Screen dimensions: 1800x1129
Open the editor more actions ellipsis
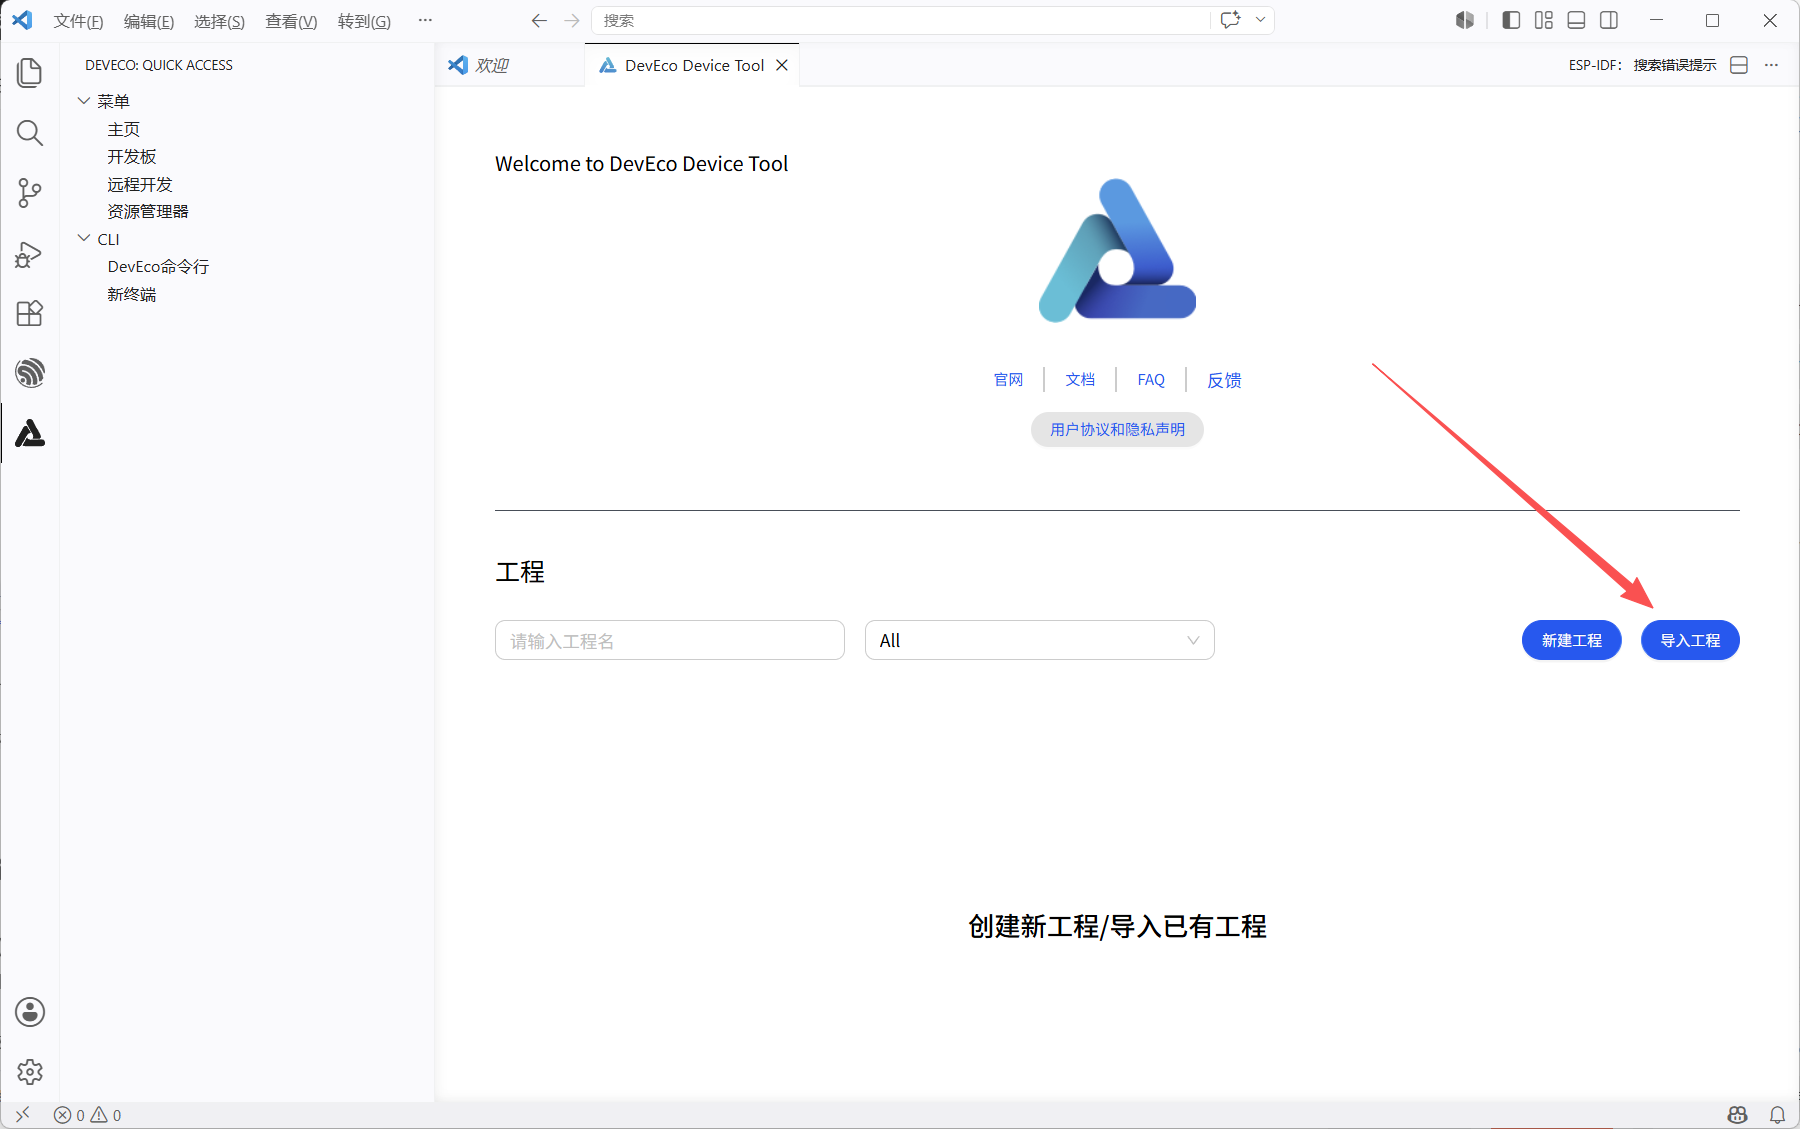(x=1771, y=65)
